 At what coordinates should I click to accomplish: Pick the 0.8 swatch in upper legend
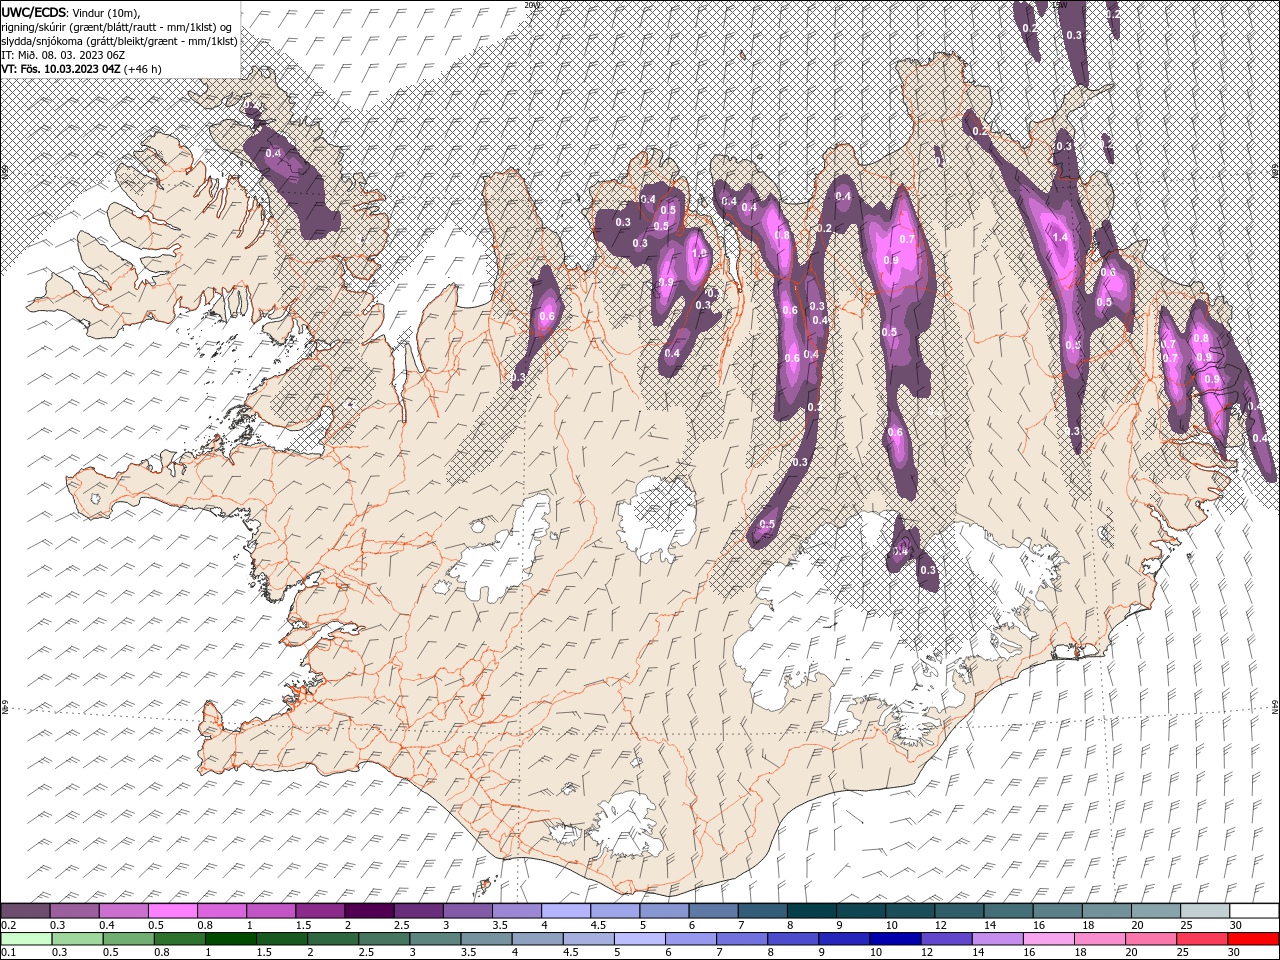[221, 911]
